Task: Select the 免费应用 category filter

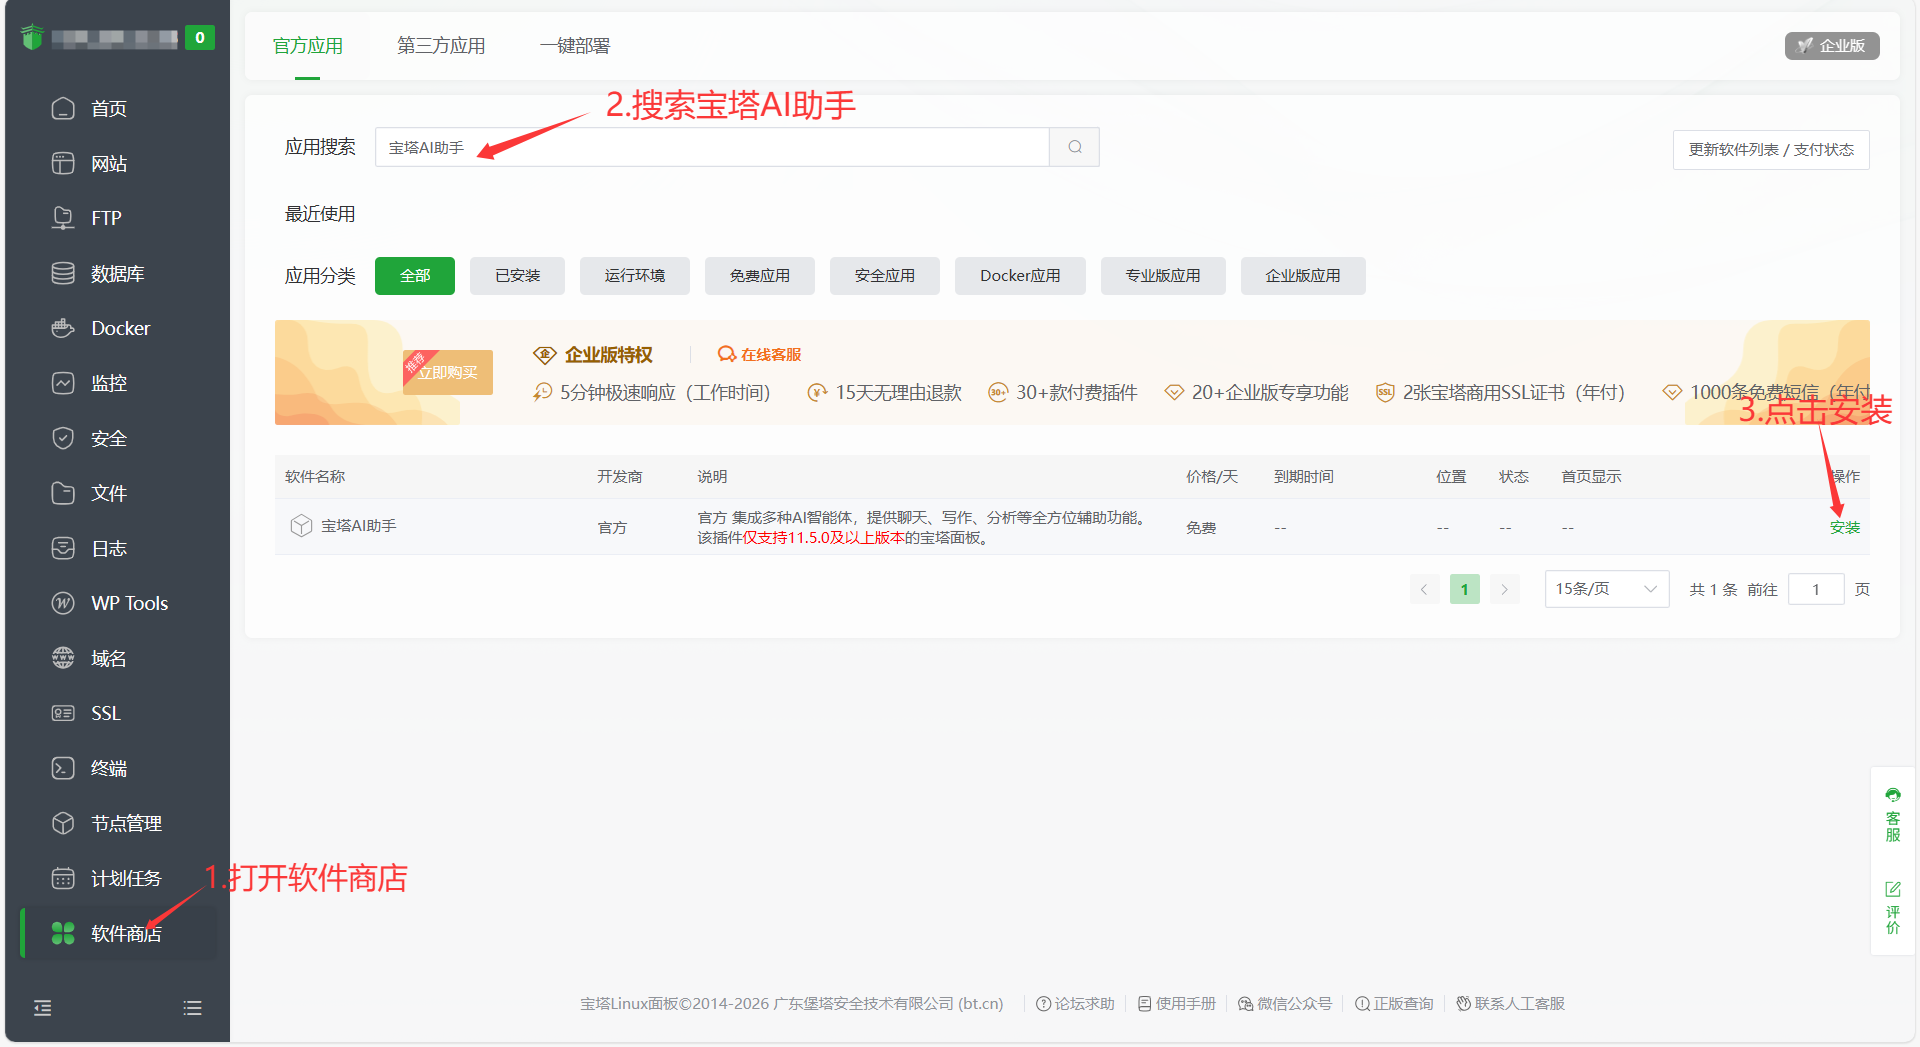Action: pos(759,276)
